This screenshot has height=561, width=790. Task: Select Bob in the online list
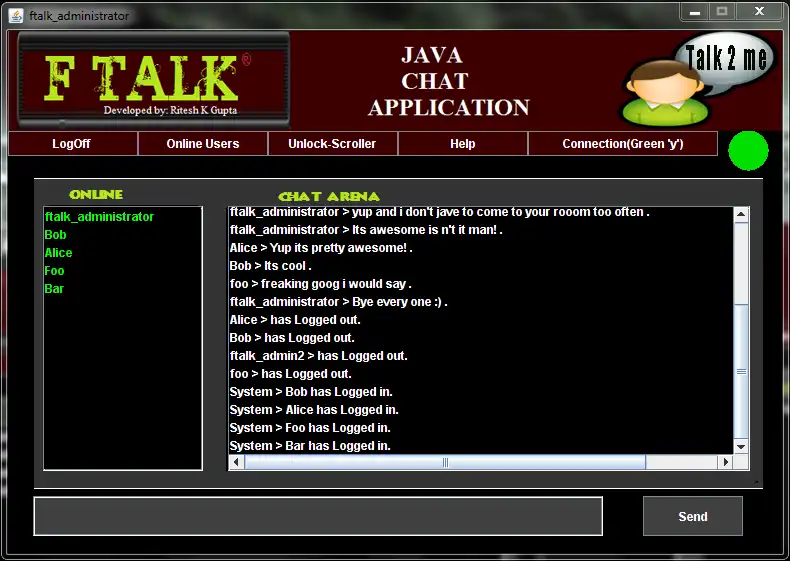coord(55,235)
